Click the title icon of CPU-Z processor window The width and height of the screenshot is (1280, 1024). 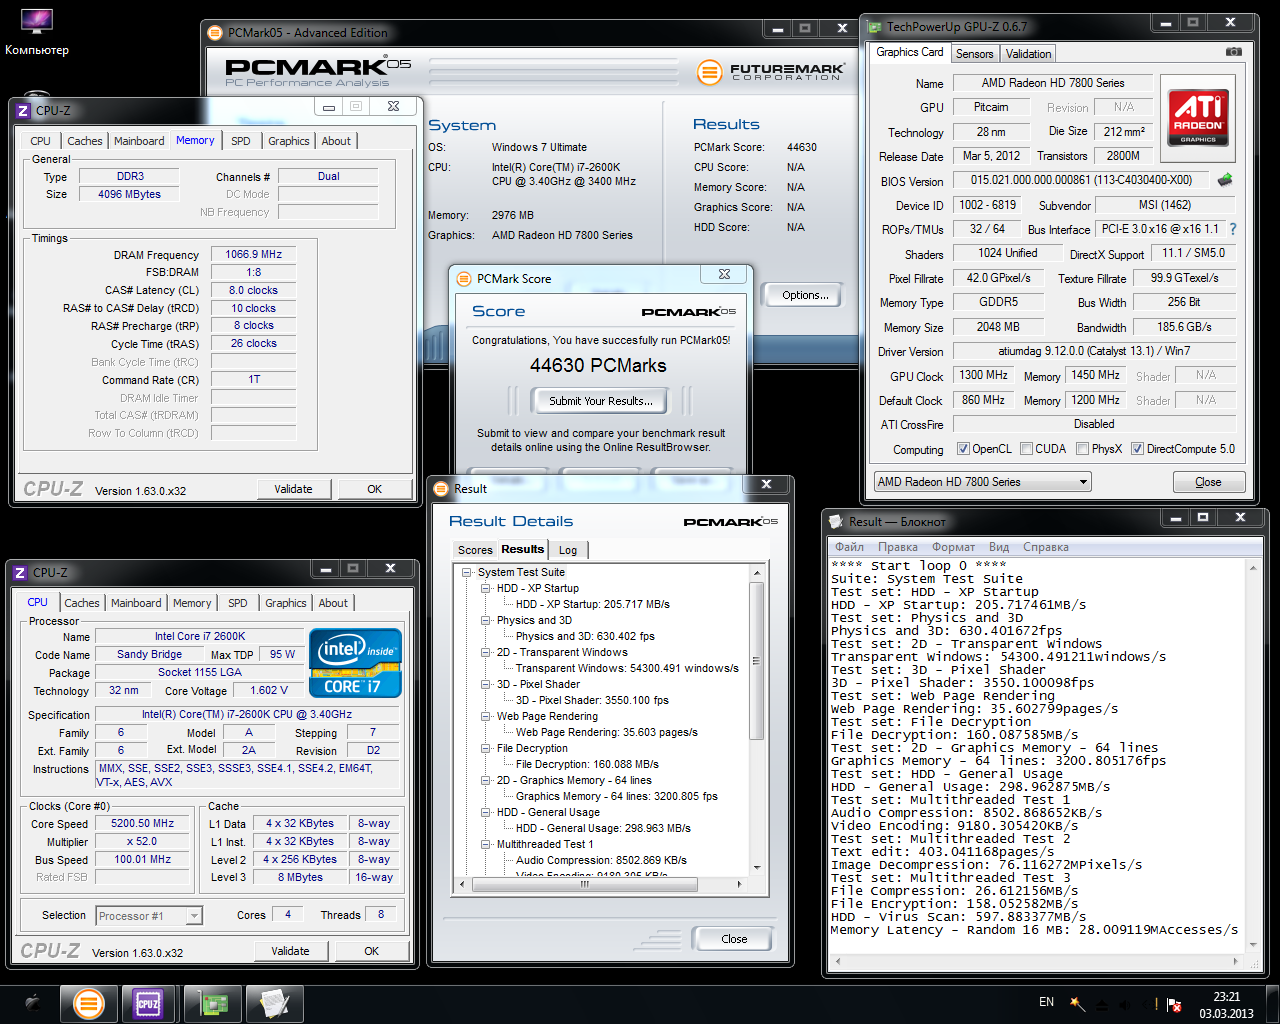coord(20,573)
